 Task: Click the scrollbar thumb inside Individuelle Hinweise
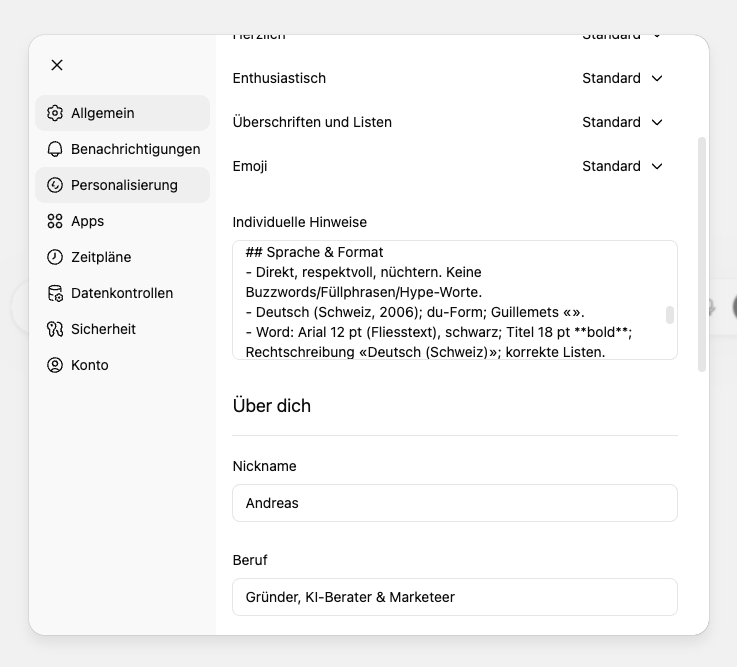click(x=670, y=315)
